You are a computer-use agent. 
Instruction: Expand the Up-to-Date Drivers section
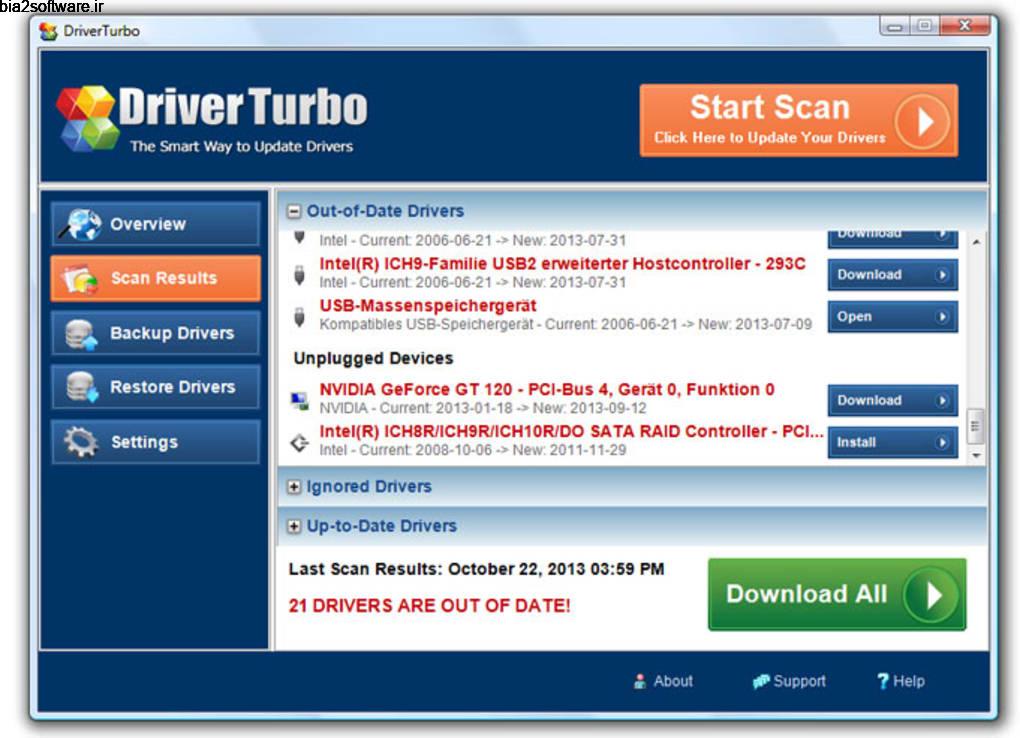(293, 525)
